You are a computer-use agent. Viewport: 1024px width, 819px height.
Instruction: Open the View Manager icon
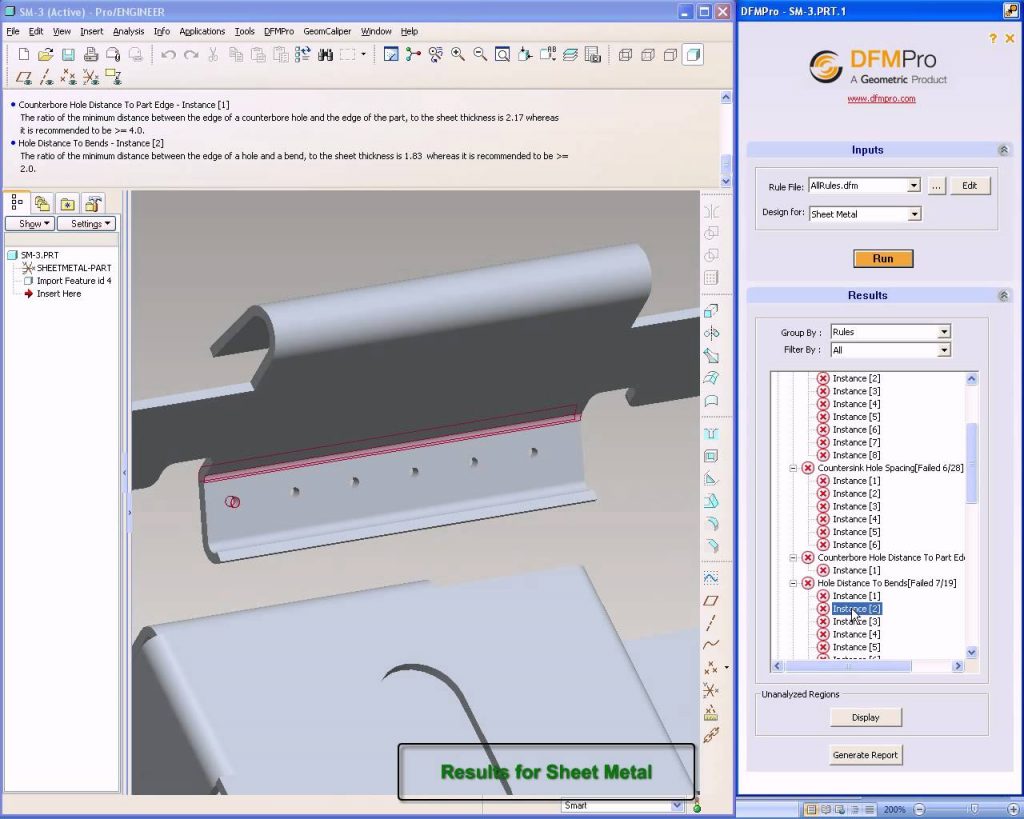point(592,55)
